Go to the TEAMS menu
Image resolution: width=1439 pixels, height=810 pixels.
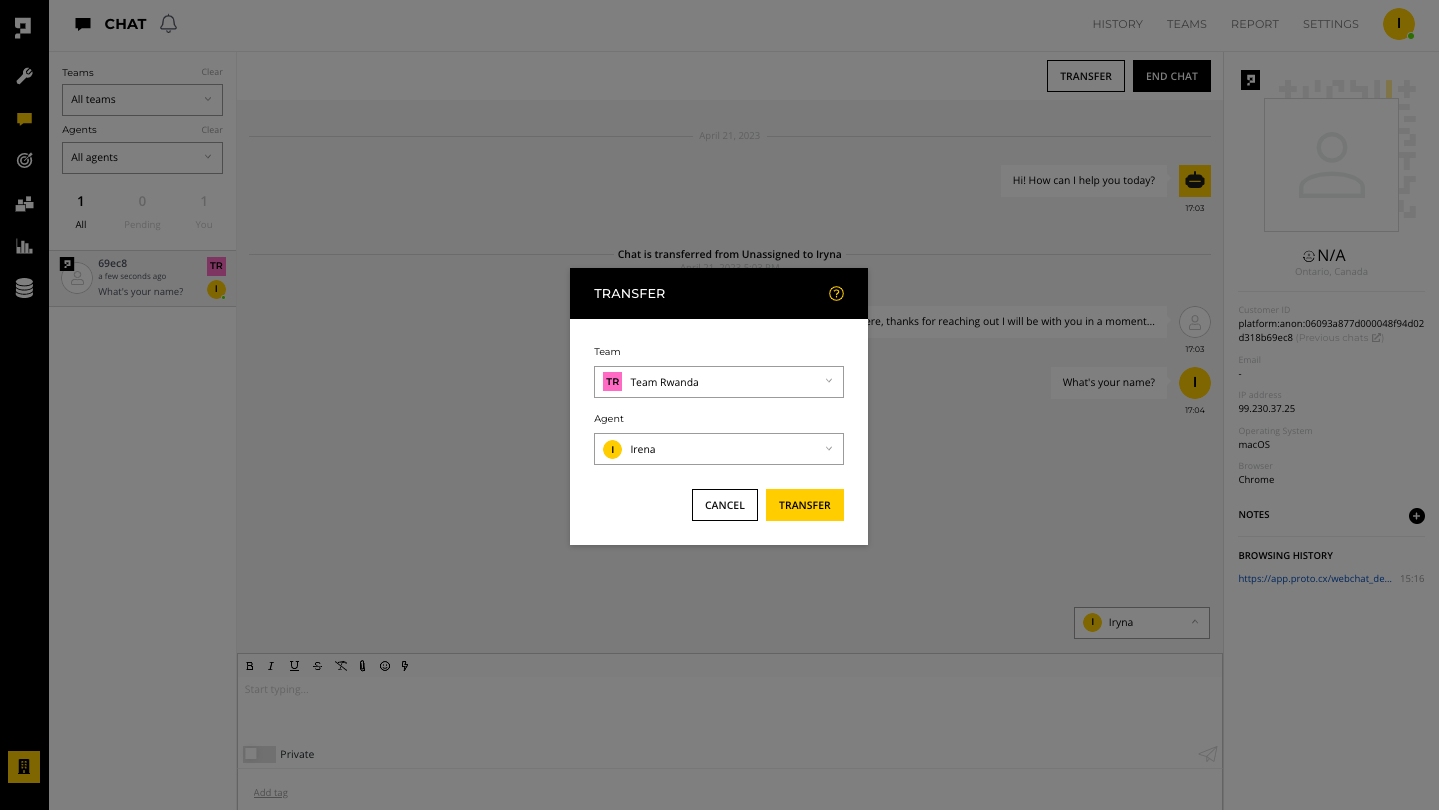[x=1186, y=24]
